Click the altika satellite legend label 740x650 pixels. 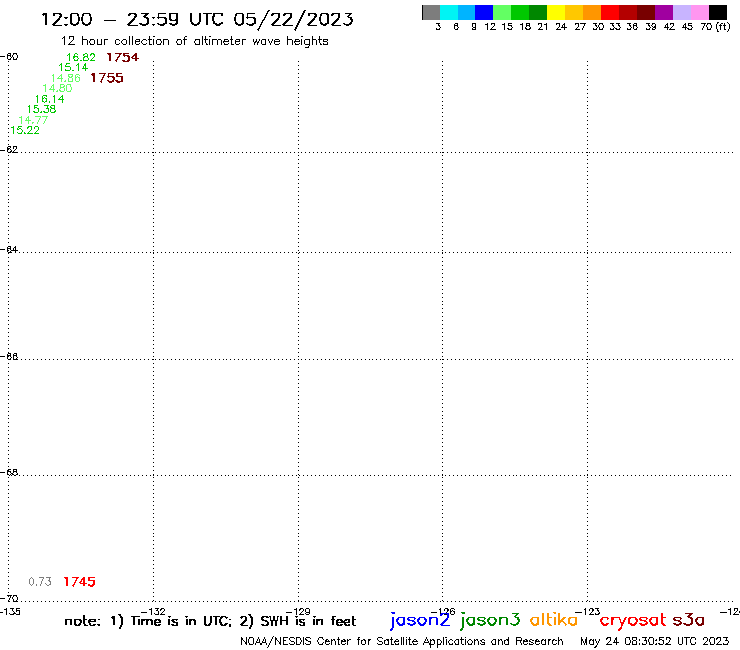tap(554, 620)
